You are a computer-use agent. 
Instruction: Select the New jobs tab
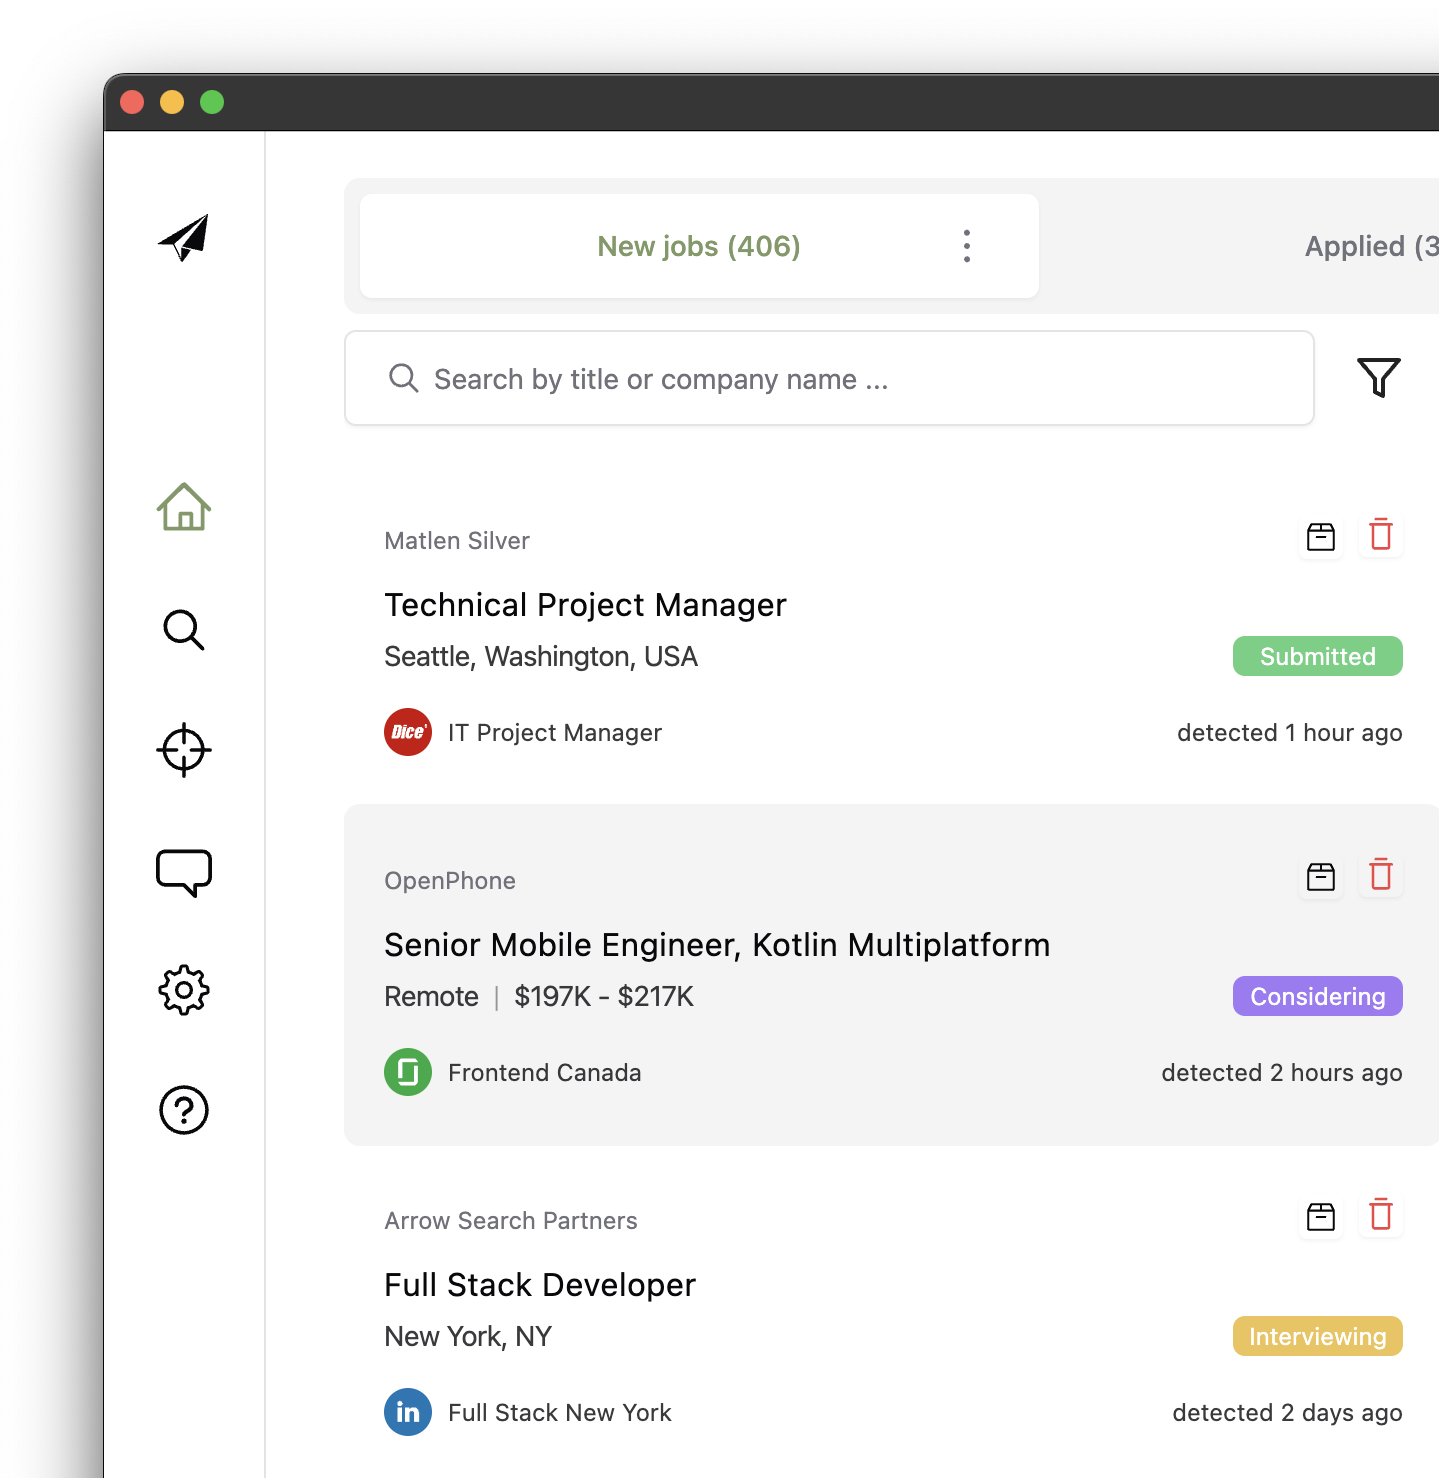coord(698,246)
